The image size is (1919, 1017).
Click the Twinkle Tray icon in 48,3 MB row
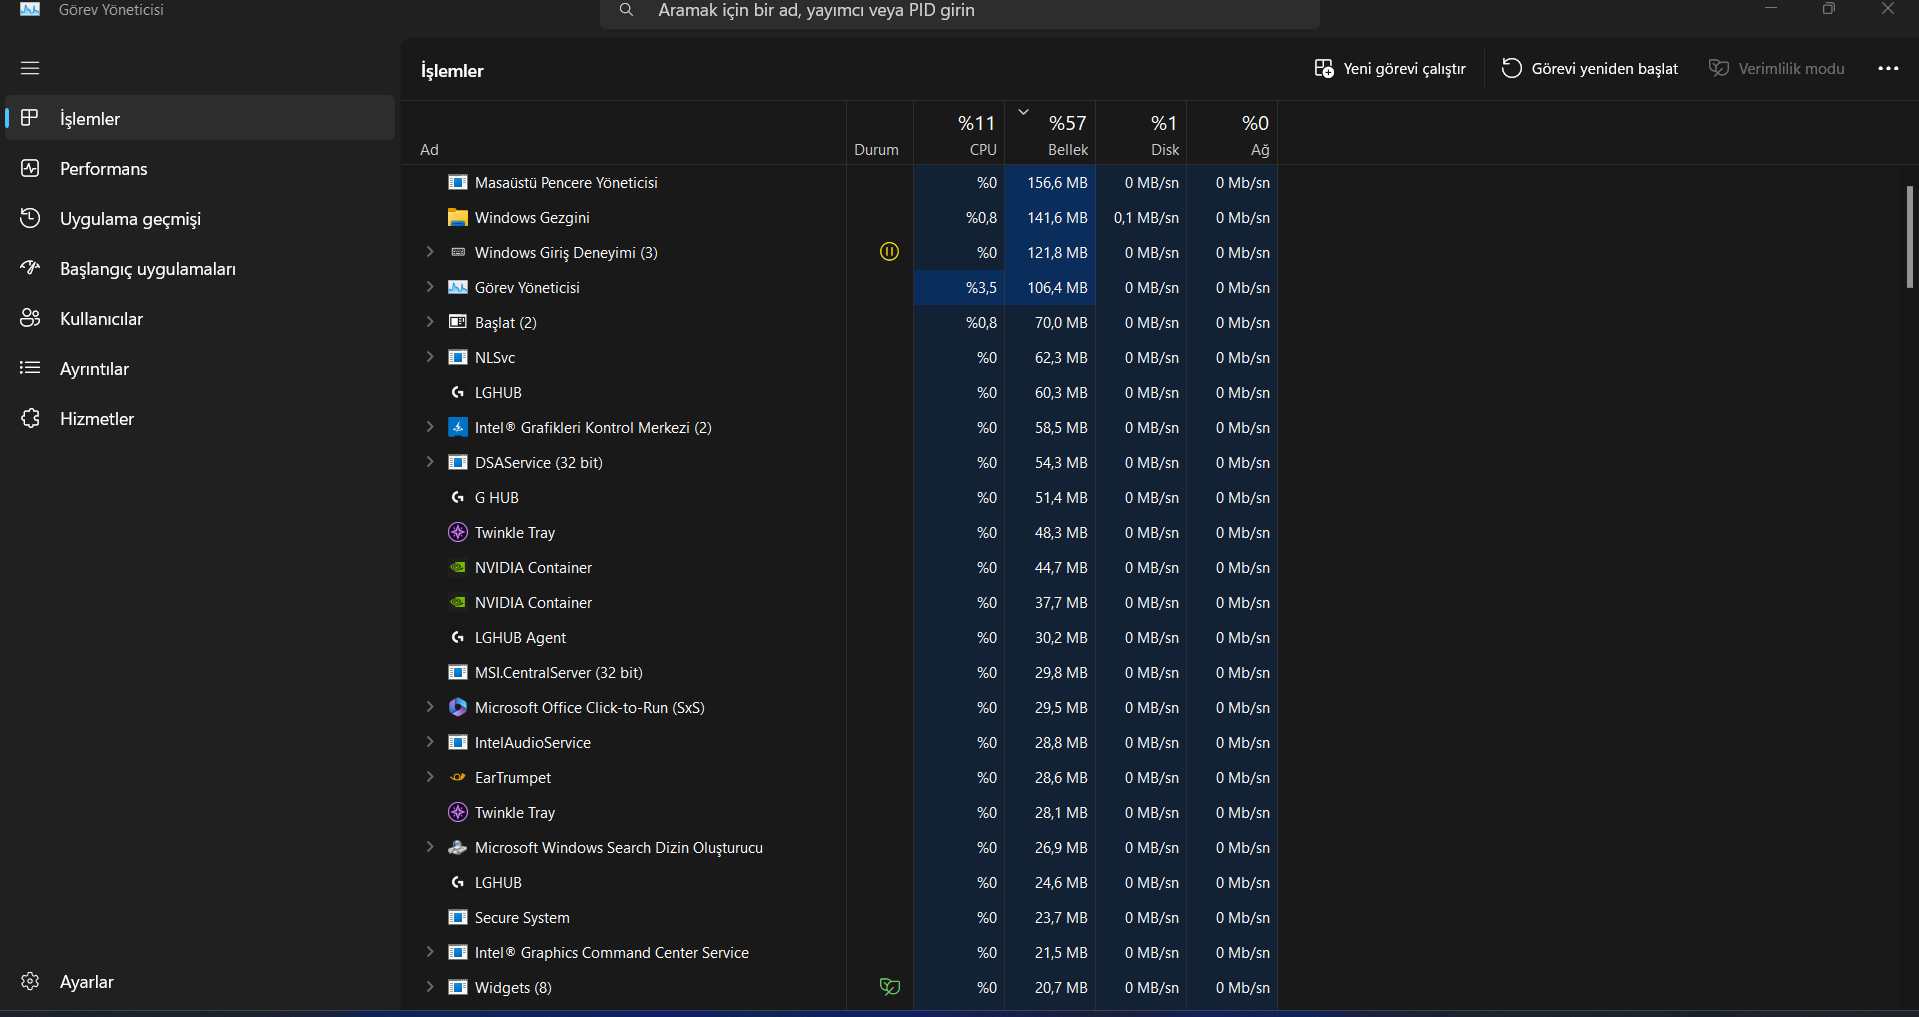[458, 532]
